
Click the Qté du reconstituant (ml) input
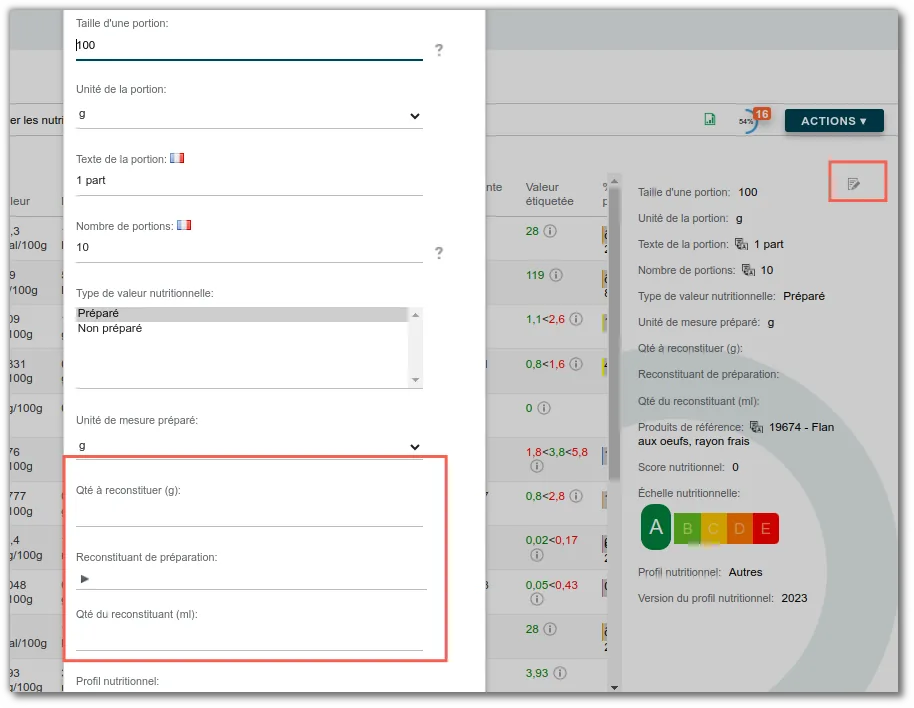pyautogui.click(x=249, y=637)
